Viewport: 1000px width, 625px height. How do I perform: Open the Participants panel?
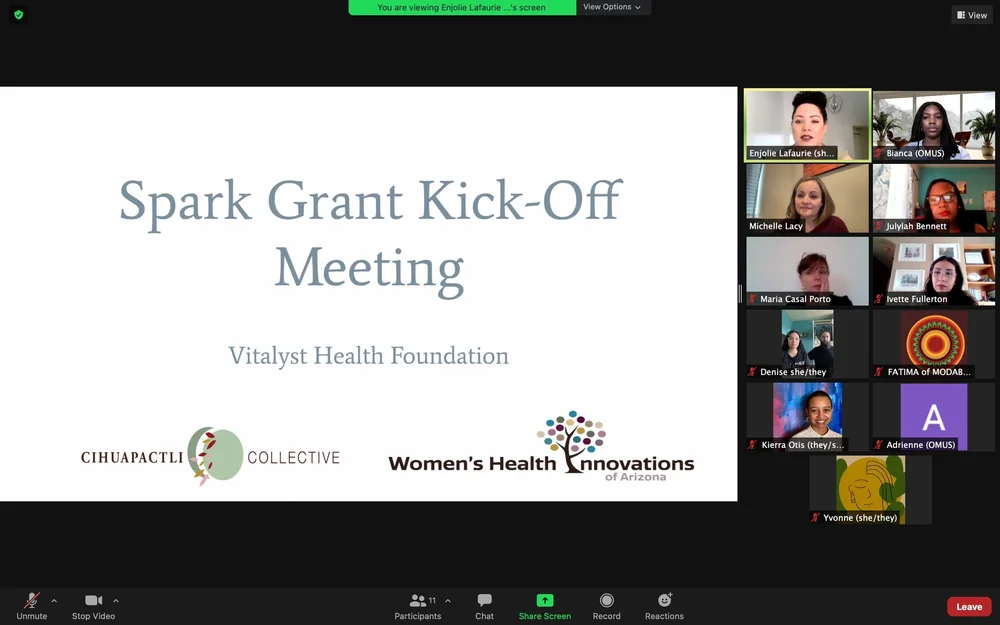click(418, 607)
